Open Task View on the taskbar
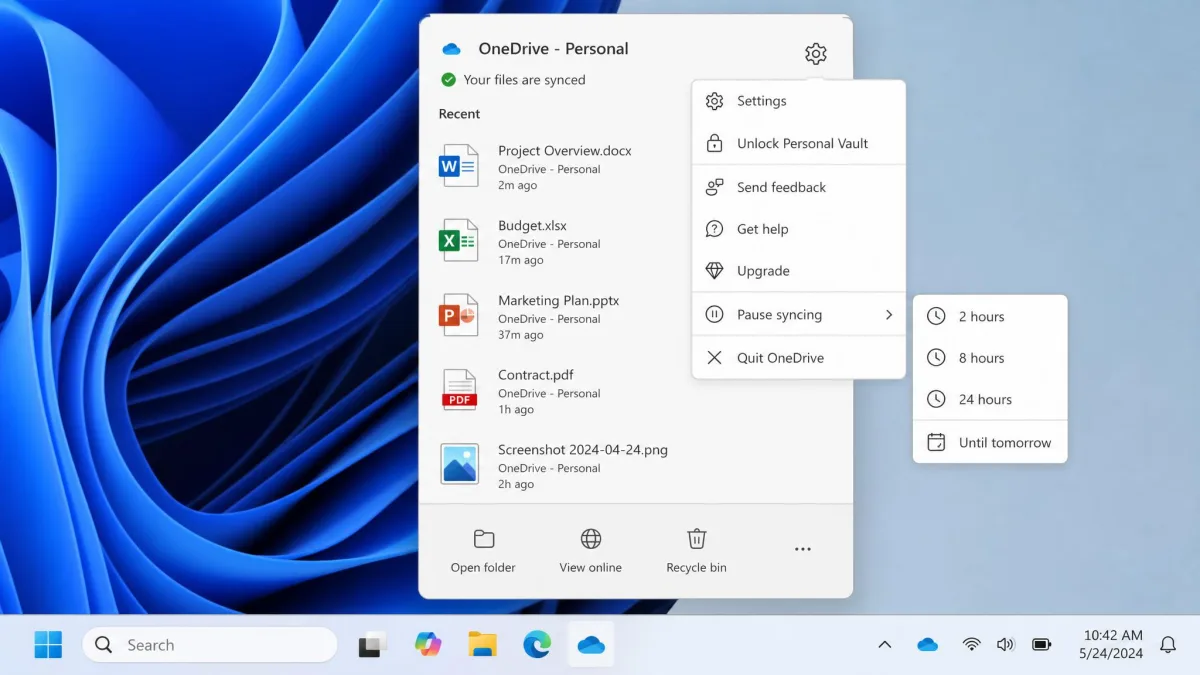This screenshot has width=1200, height=675. 373,645
